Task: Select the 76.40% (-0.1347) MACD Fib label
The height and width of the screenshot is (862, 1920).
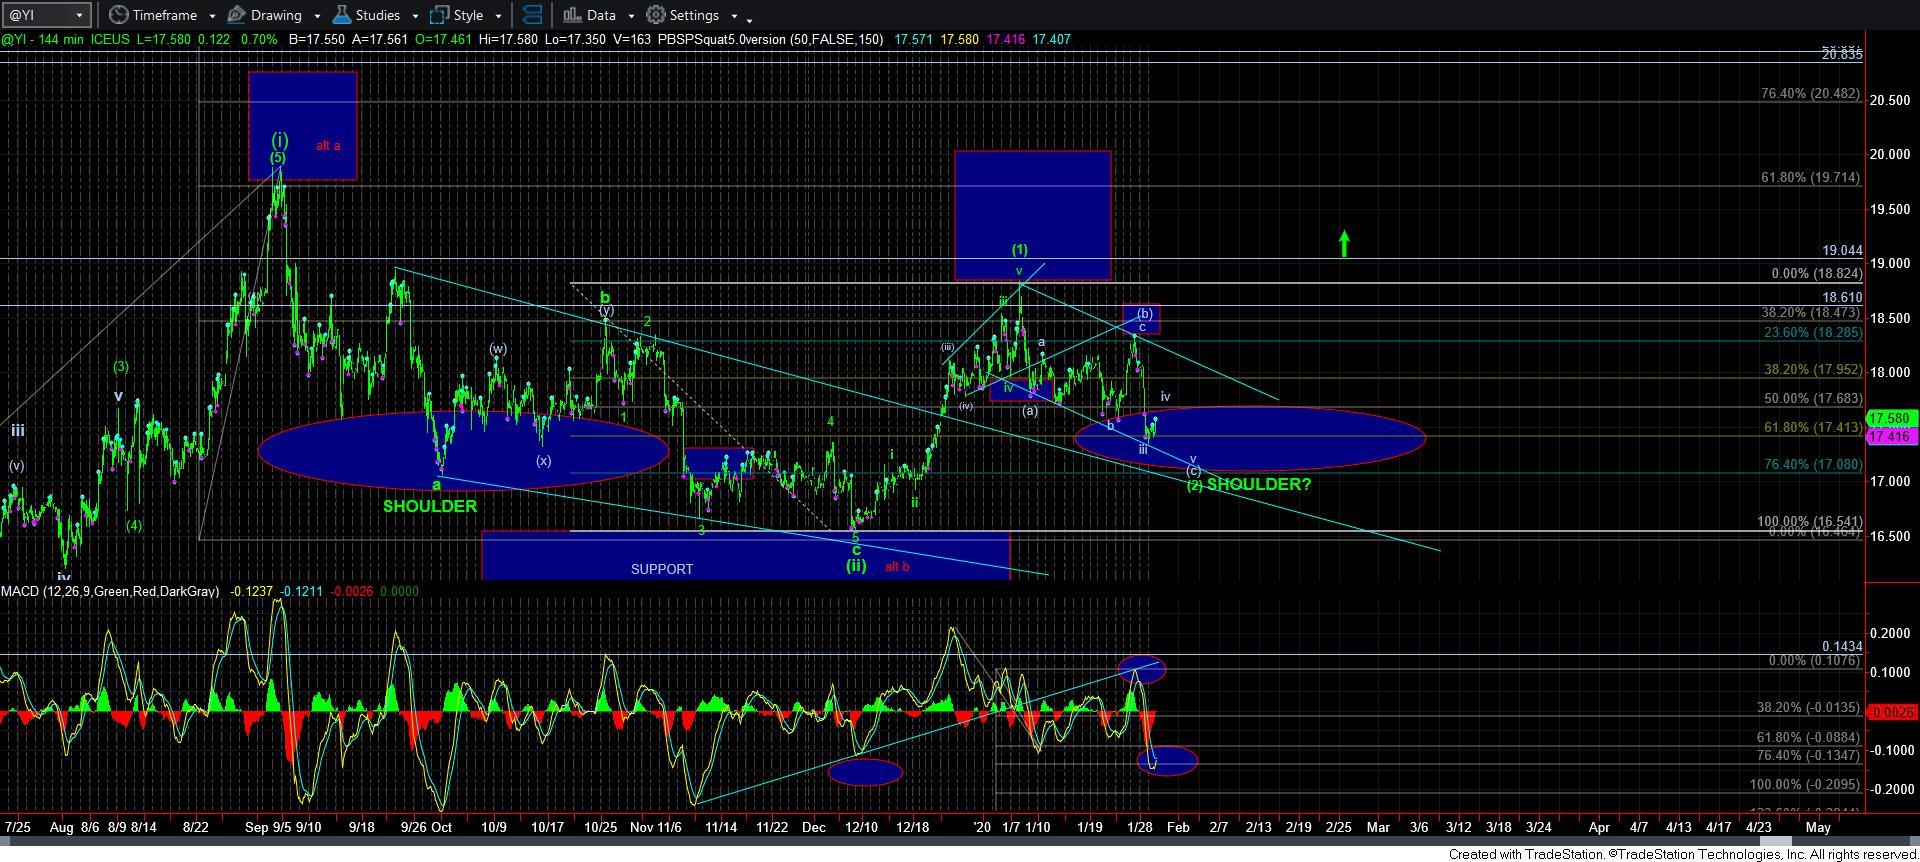Action: (1809, 755)
